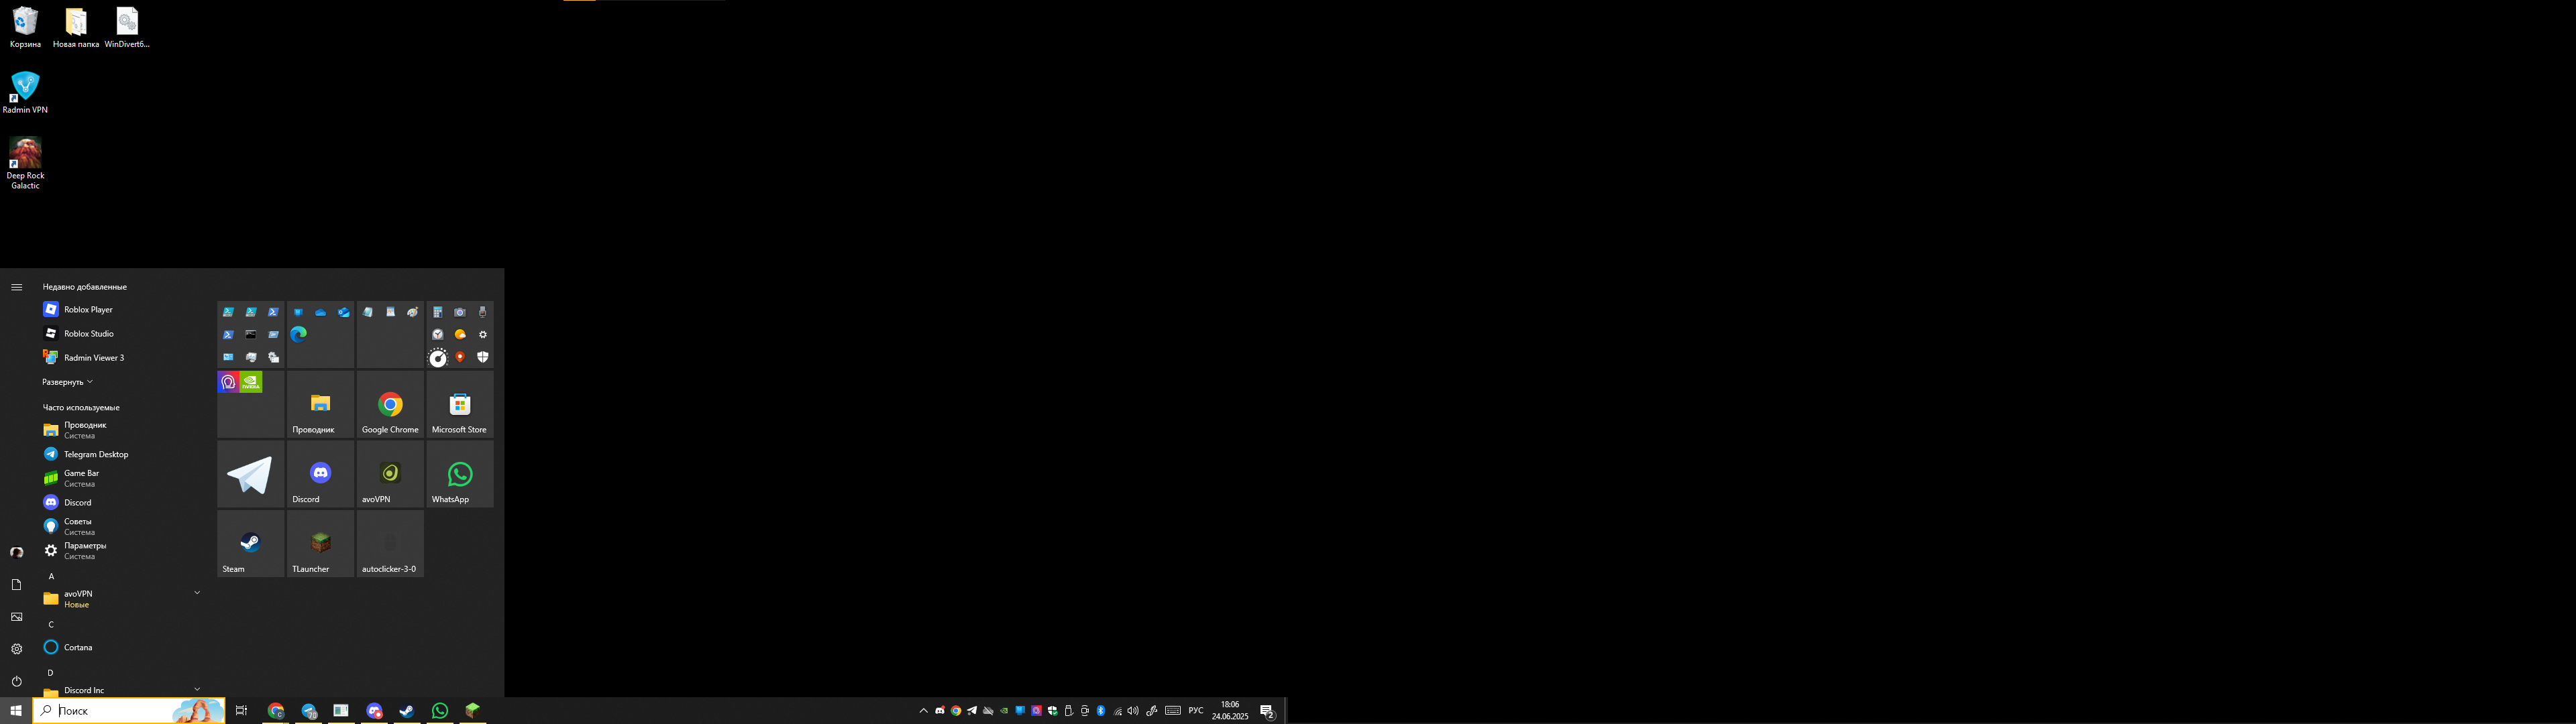Select the Новая папка desktop folder
Image resolution: width=2576 pixels, height=724 pixels.
click(x=76, y=28)
